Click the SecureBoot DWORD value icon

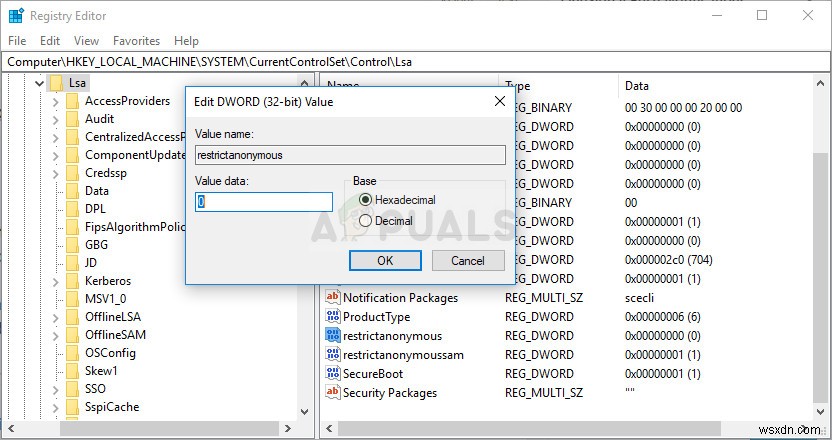point(333,373)
